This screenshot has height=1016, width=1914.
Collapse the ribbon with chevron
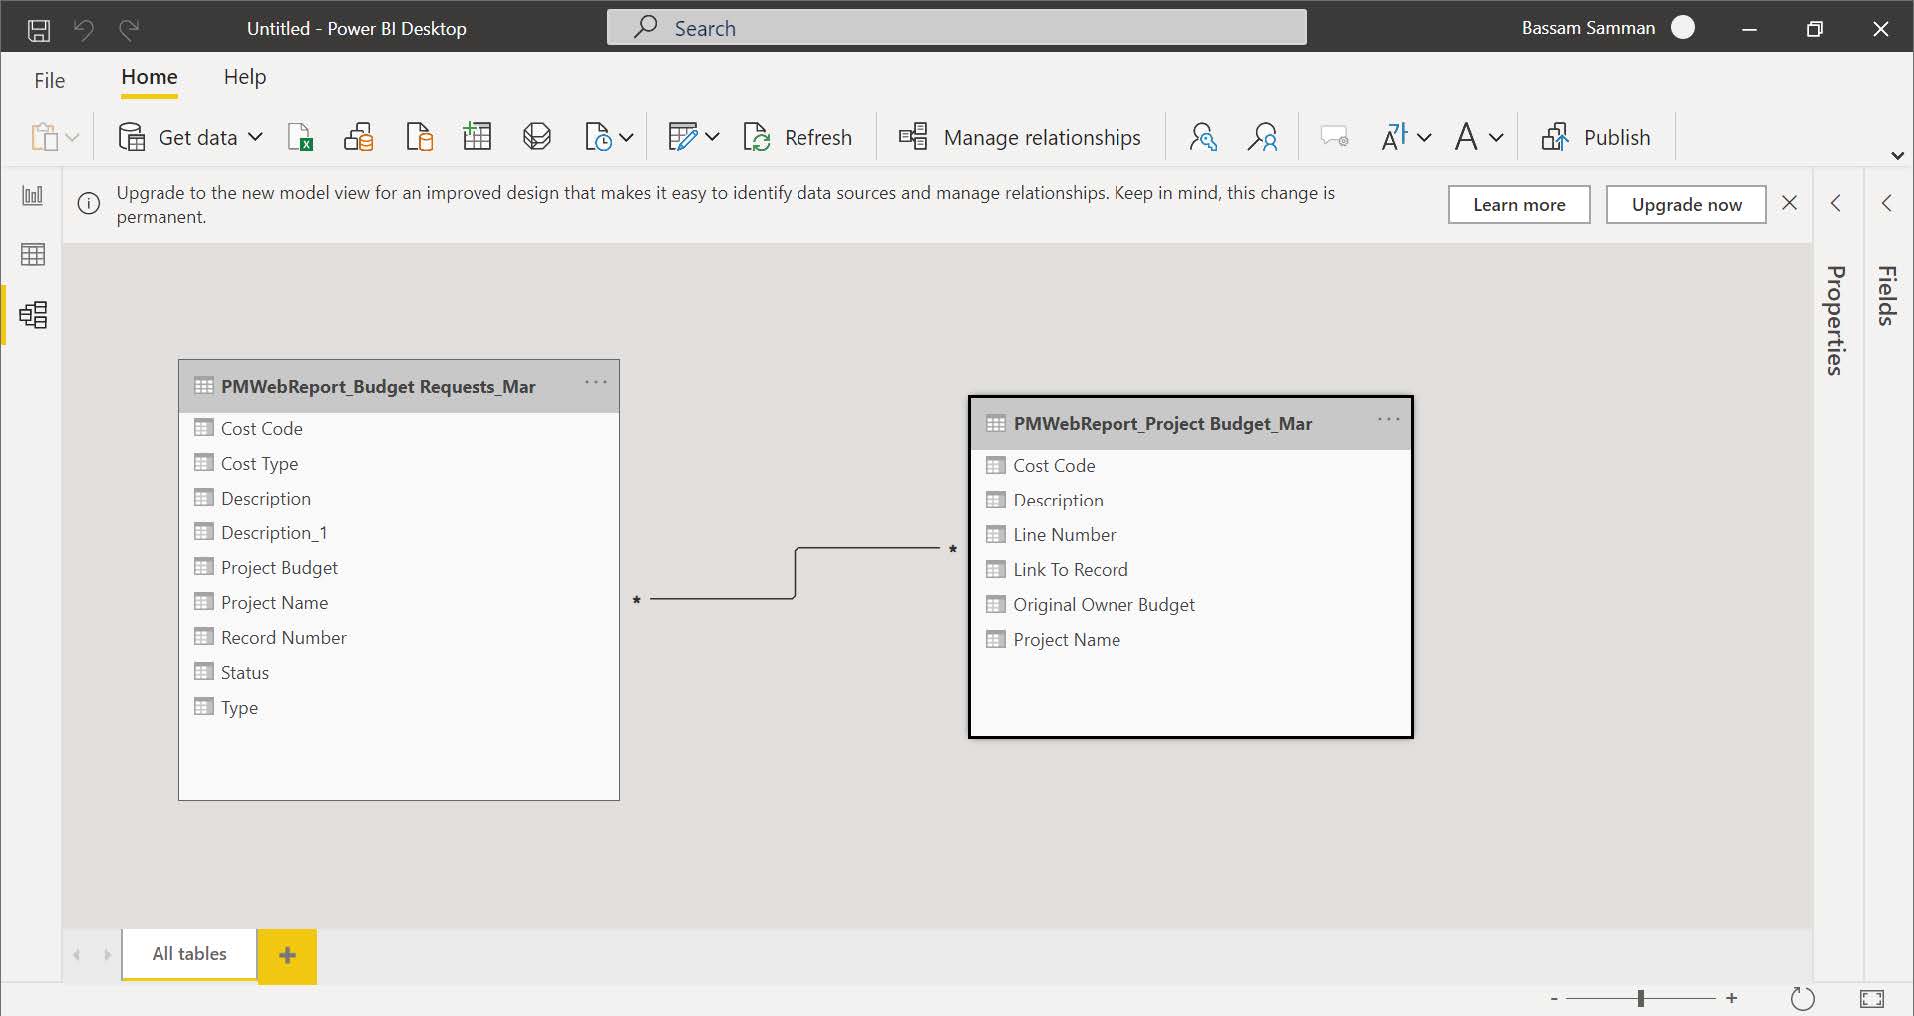(x=1897, y=155)
